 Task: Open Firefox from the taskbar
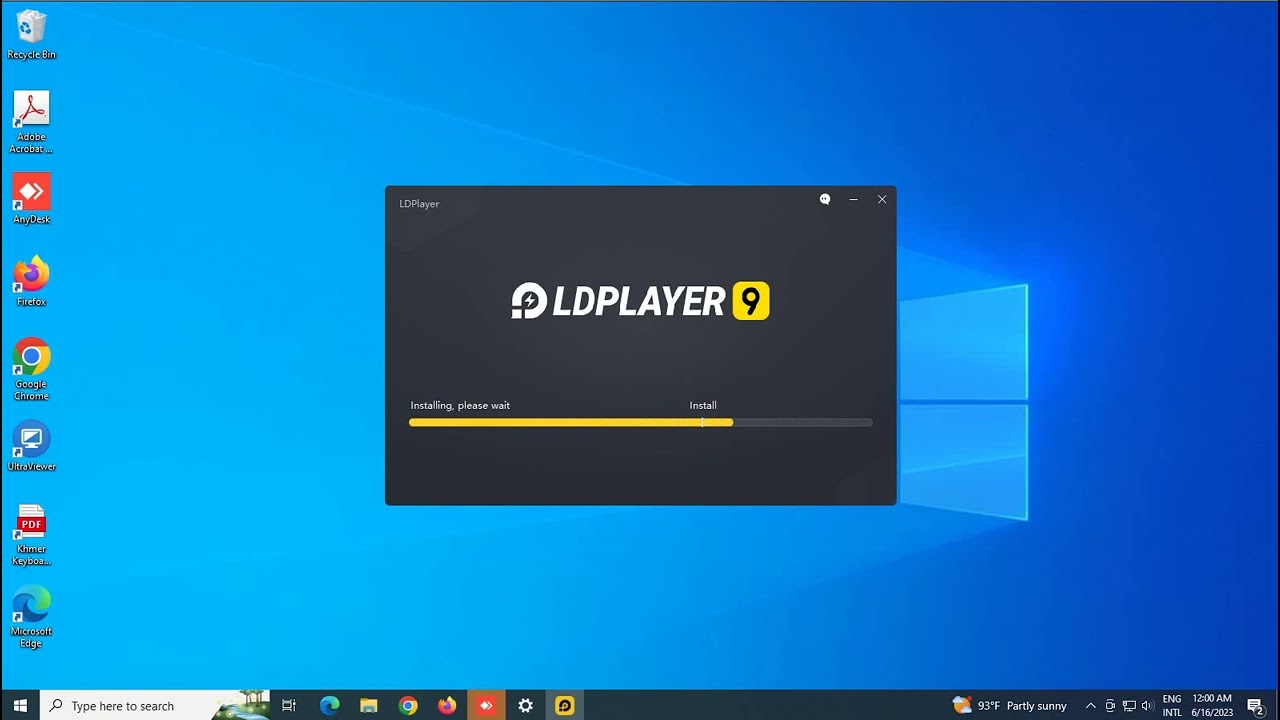pos(446,705)
